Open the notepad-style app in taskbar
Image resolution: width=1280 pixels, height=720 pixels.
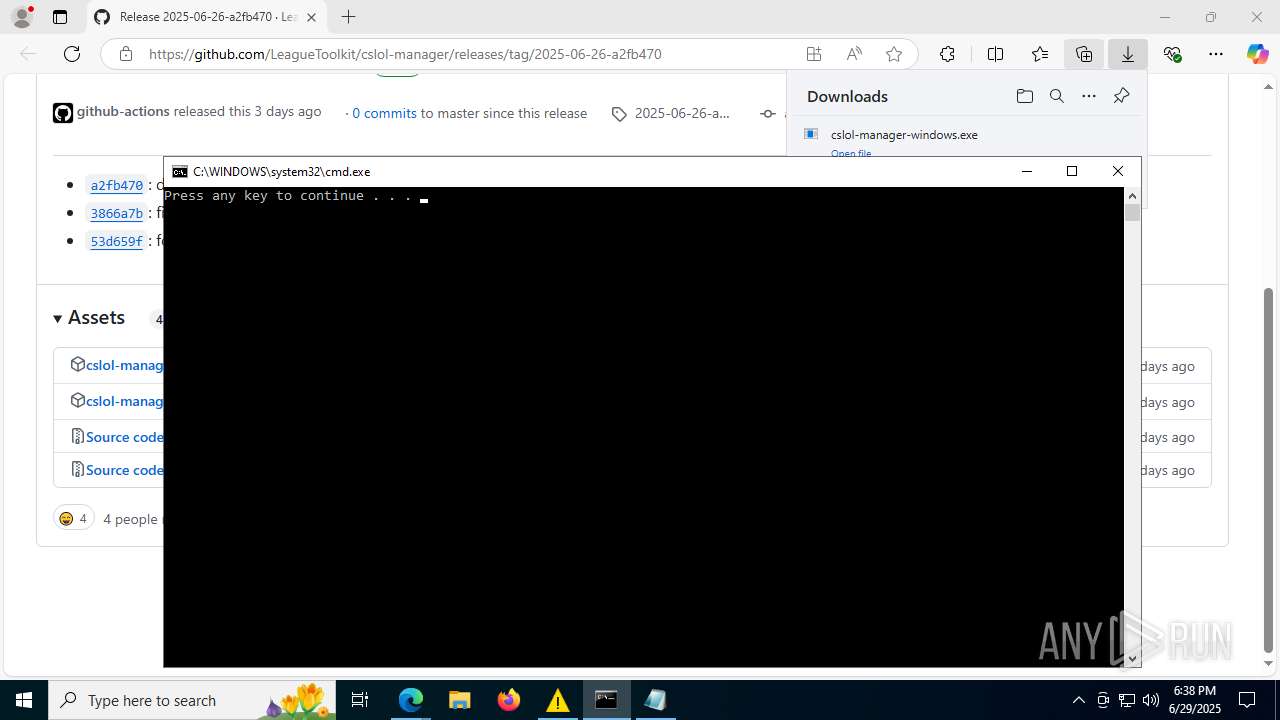coord(655,700)
